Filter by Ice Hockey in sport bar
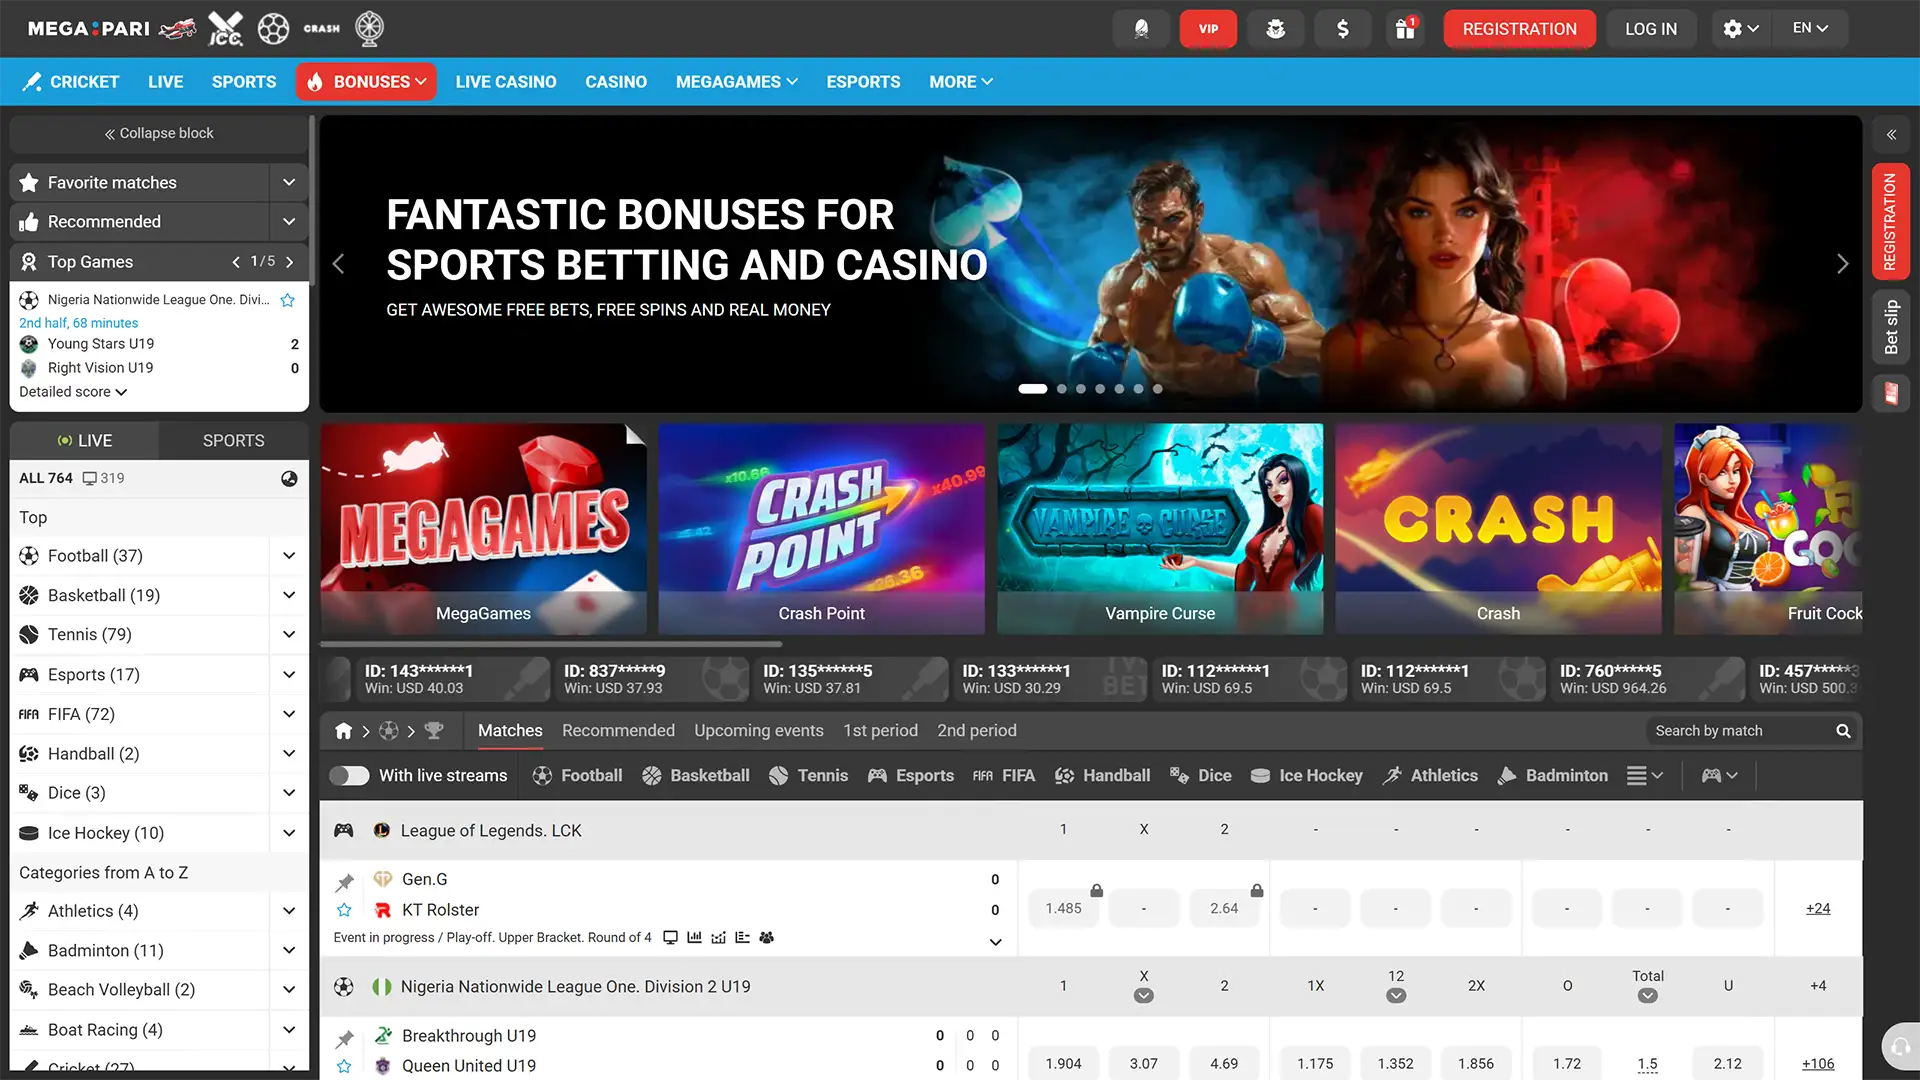The image size is (1920, 1080). point(1307,776)
